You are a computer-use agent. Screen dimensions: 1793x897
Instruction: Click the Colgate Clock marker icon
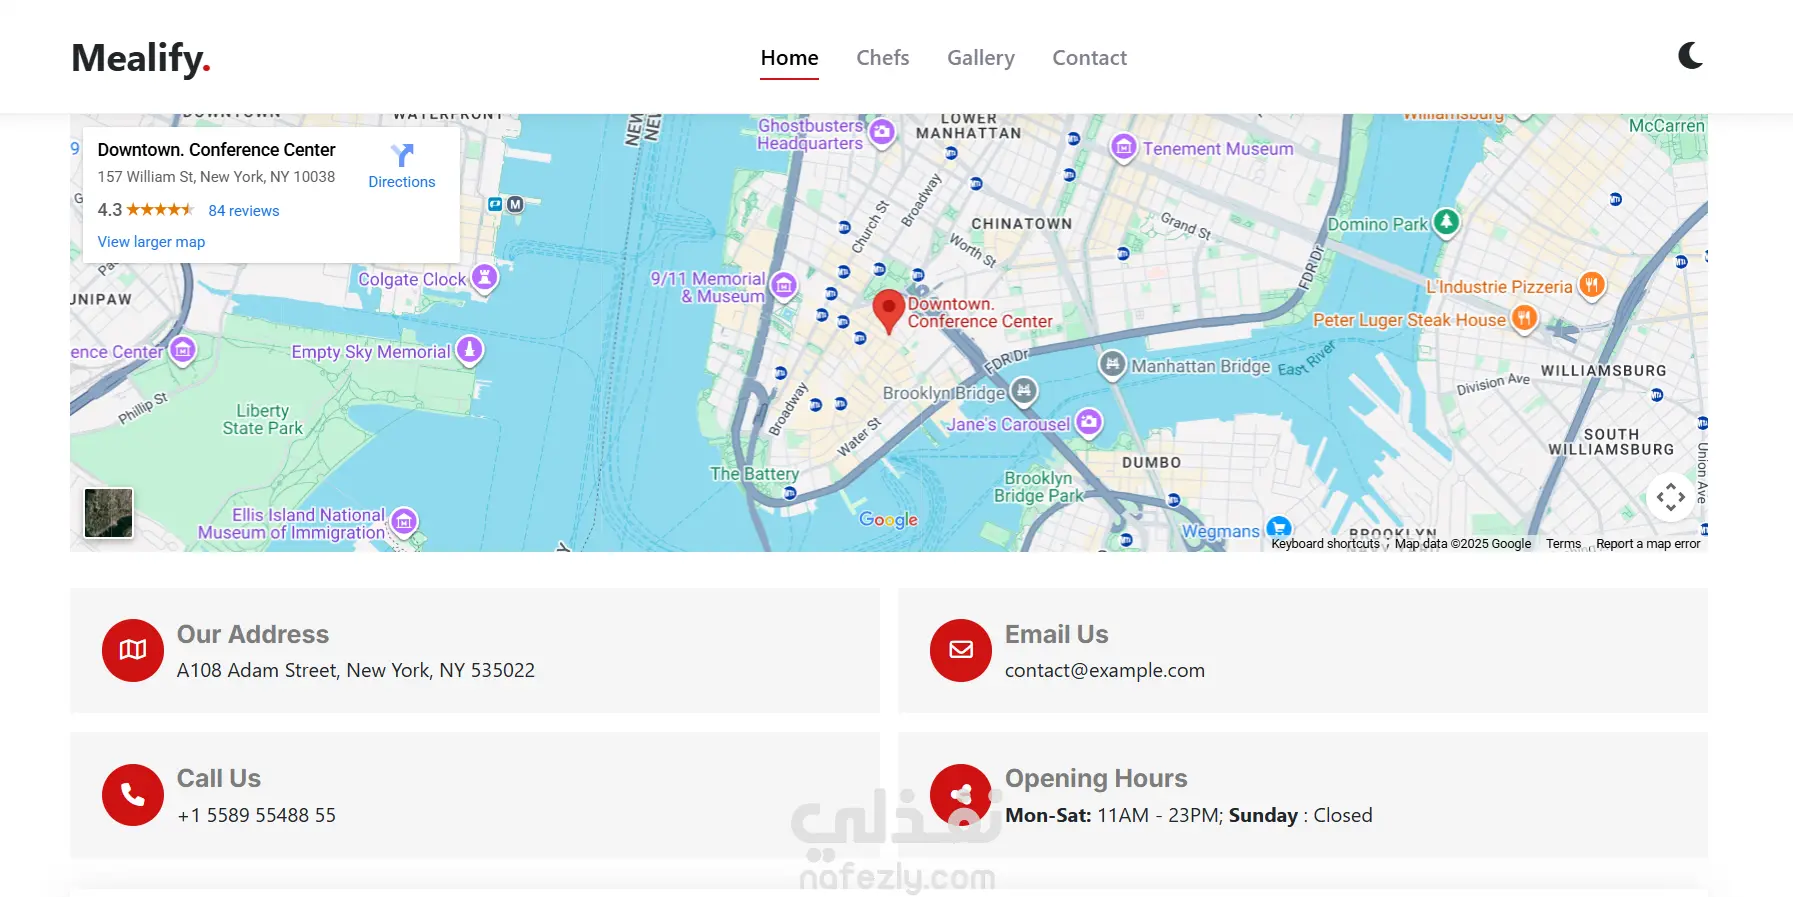coord(484,277)
